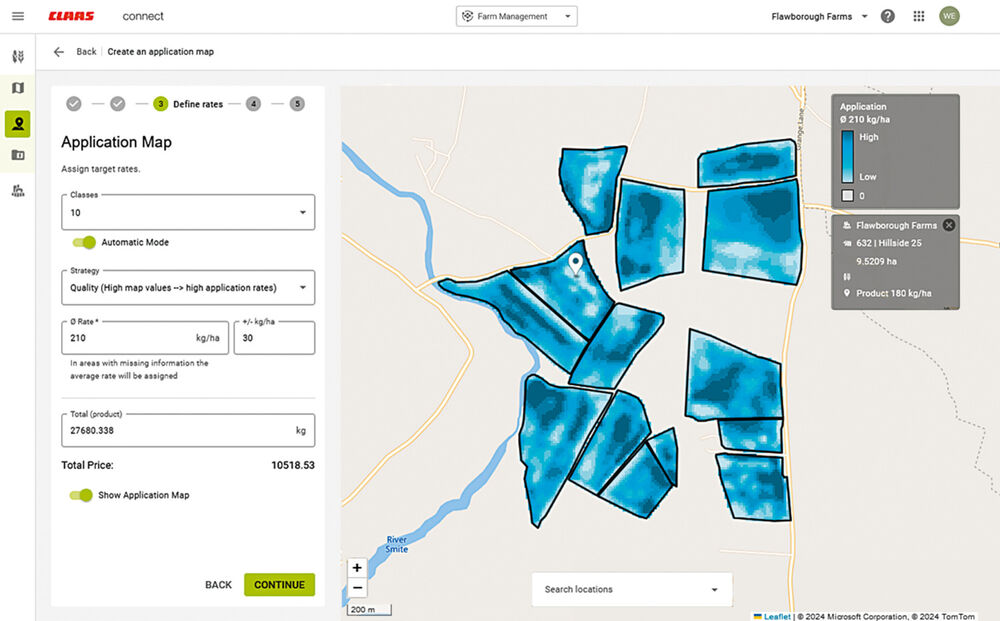The width and height of the screenshot is (1000, 621).
Task: Click the zero rate legend checkbox
Action: (847, 196)
